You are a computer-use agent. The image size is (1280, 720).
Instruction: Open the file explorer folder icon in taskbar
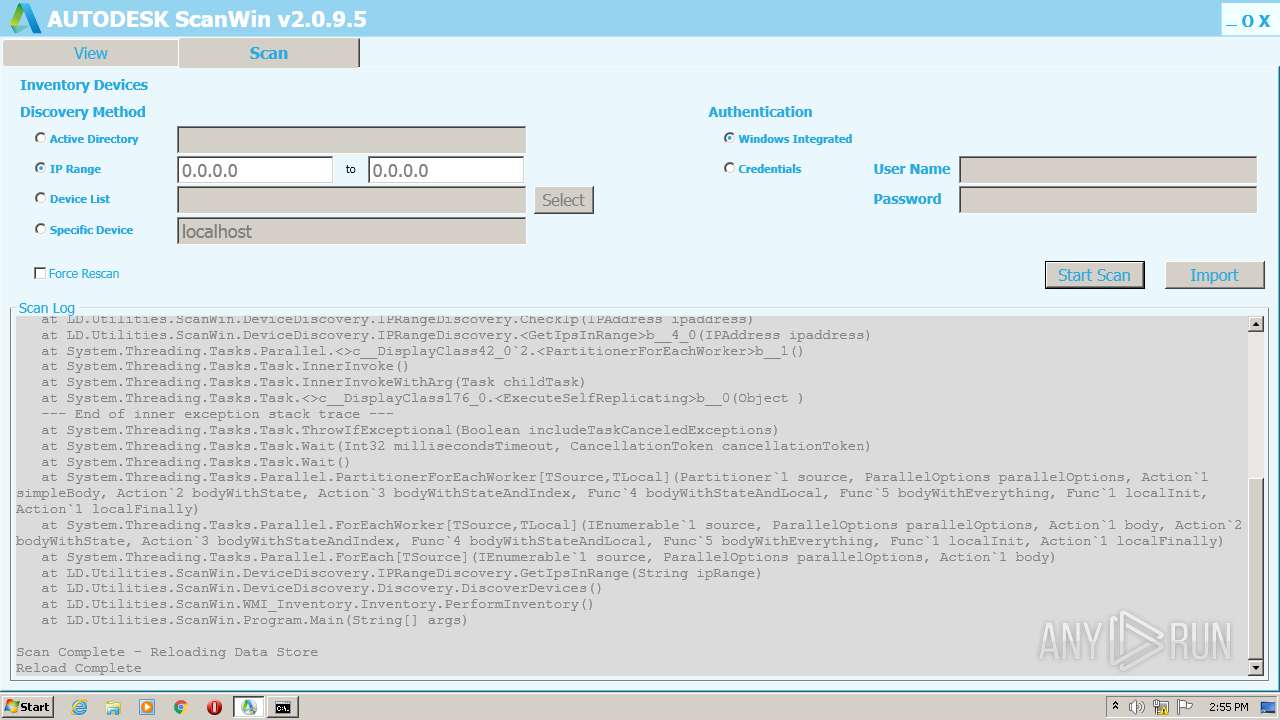tap(113, 707)
